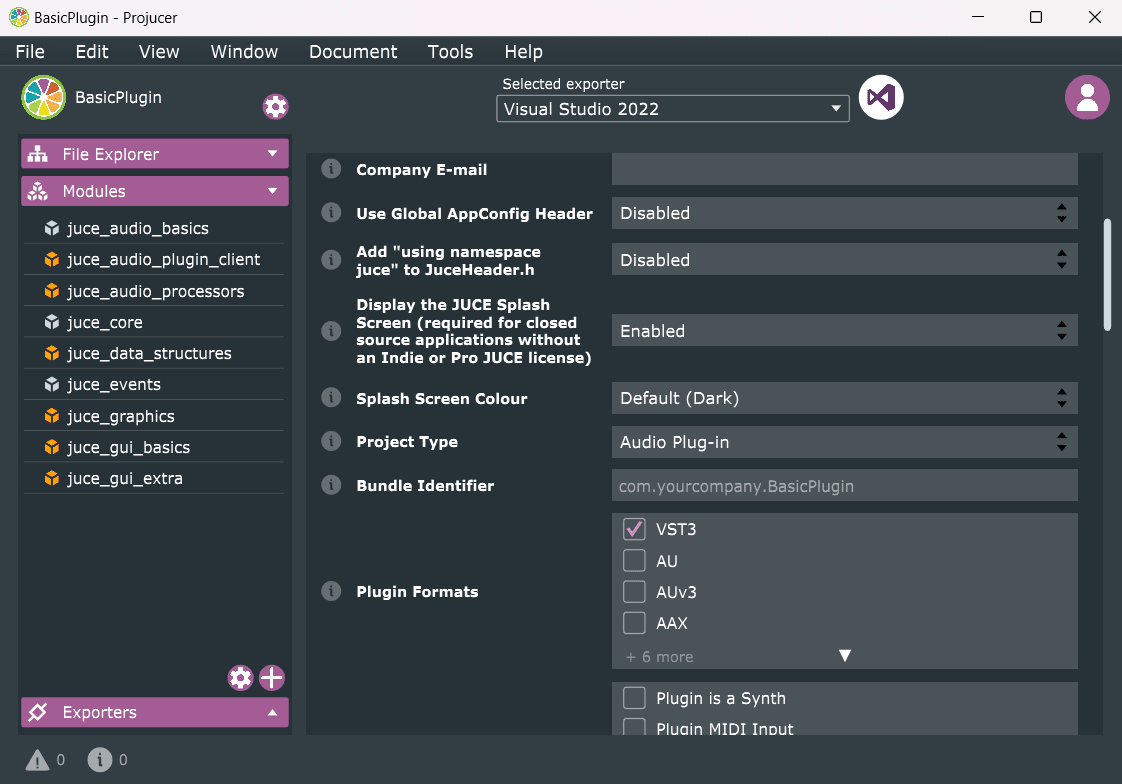Check the AAX plugin format box

(634, 623)
